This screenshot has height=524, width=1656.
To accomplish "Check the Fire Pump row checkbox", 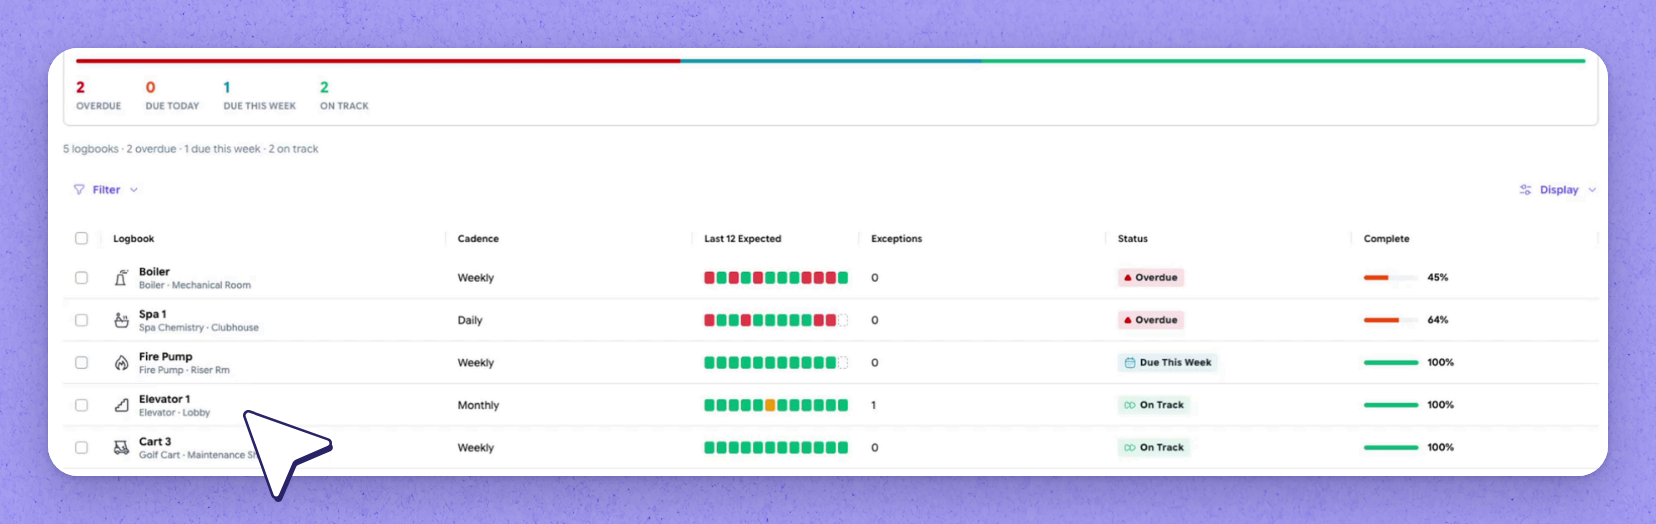I will click(x=82, y=363).
